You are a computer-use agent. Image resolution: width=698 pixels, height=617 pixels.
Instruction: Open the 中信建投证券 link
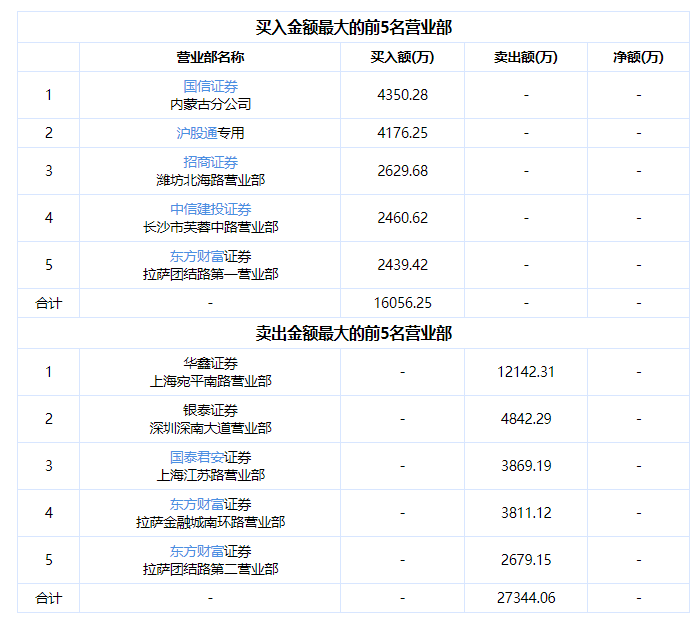tap(211, 209)
